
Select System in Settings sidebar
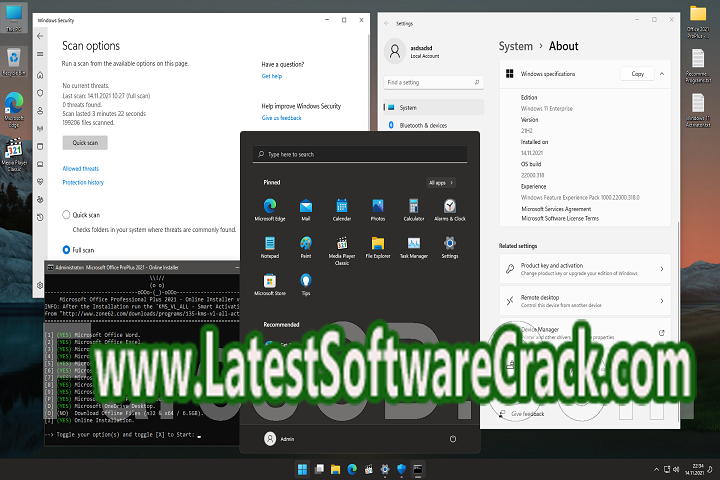(408, 107)
